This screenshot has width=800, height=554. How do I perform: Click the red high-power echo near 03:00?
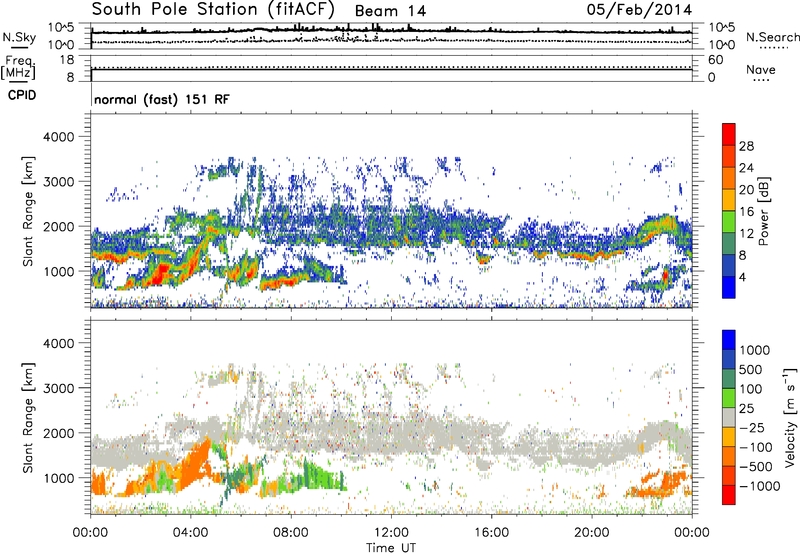161,273
